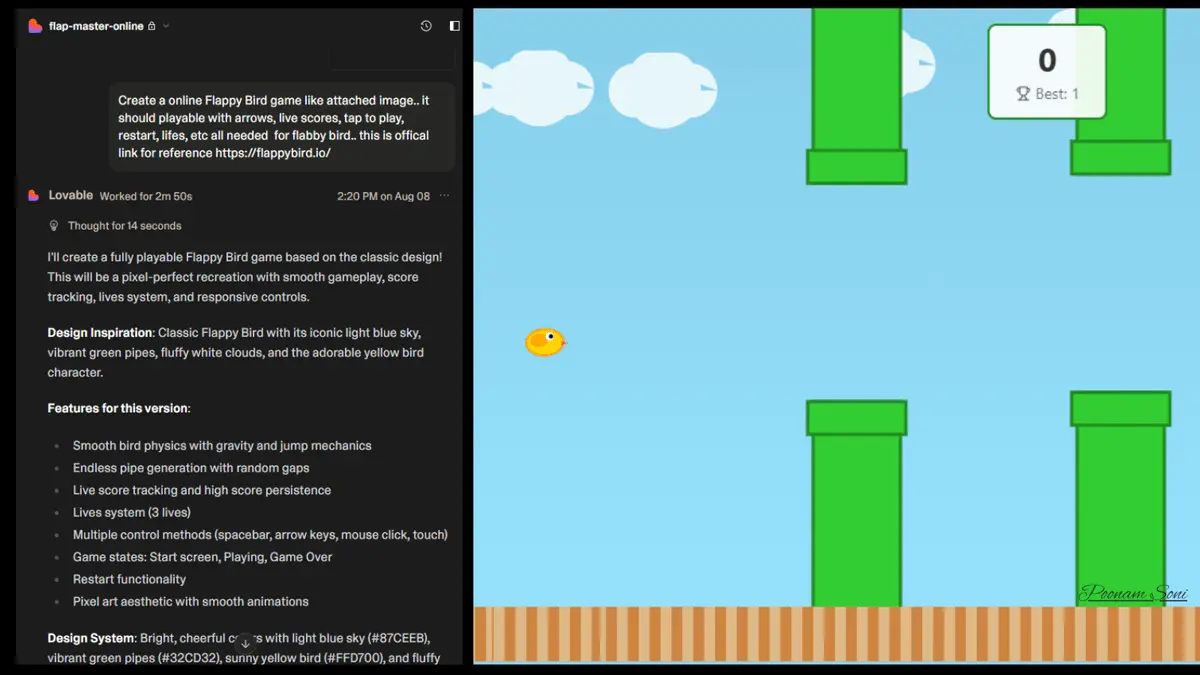Click the yellow bird in the game
Viewport: 1200px width, 675px height.
tap(545, 342)
